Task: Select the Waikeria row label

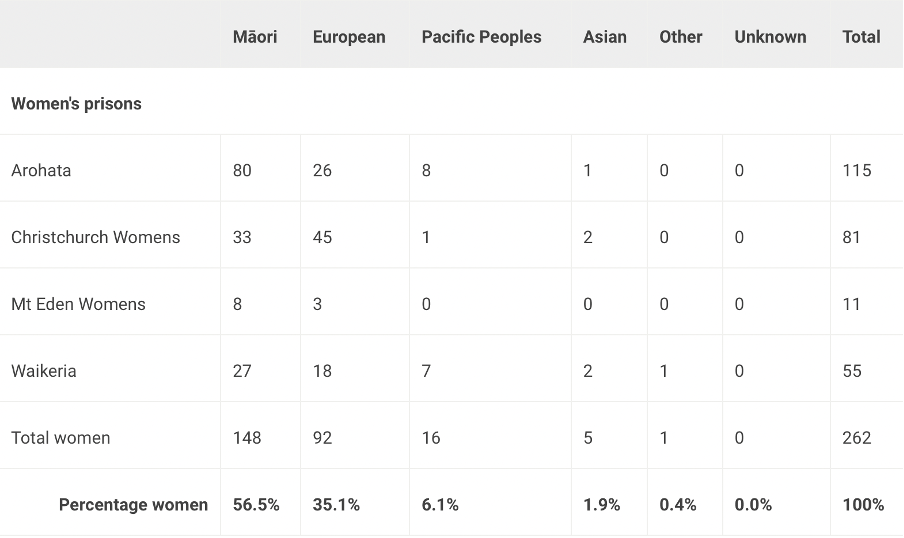Action: coord(44,371)
